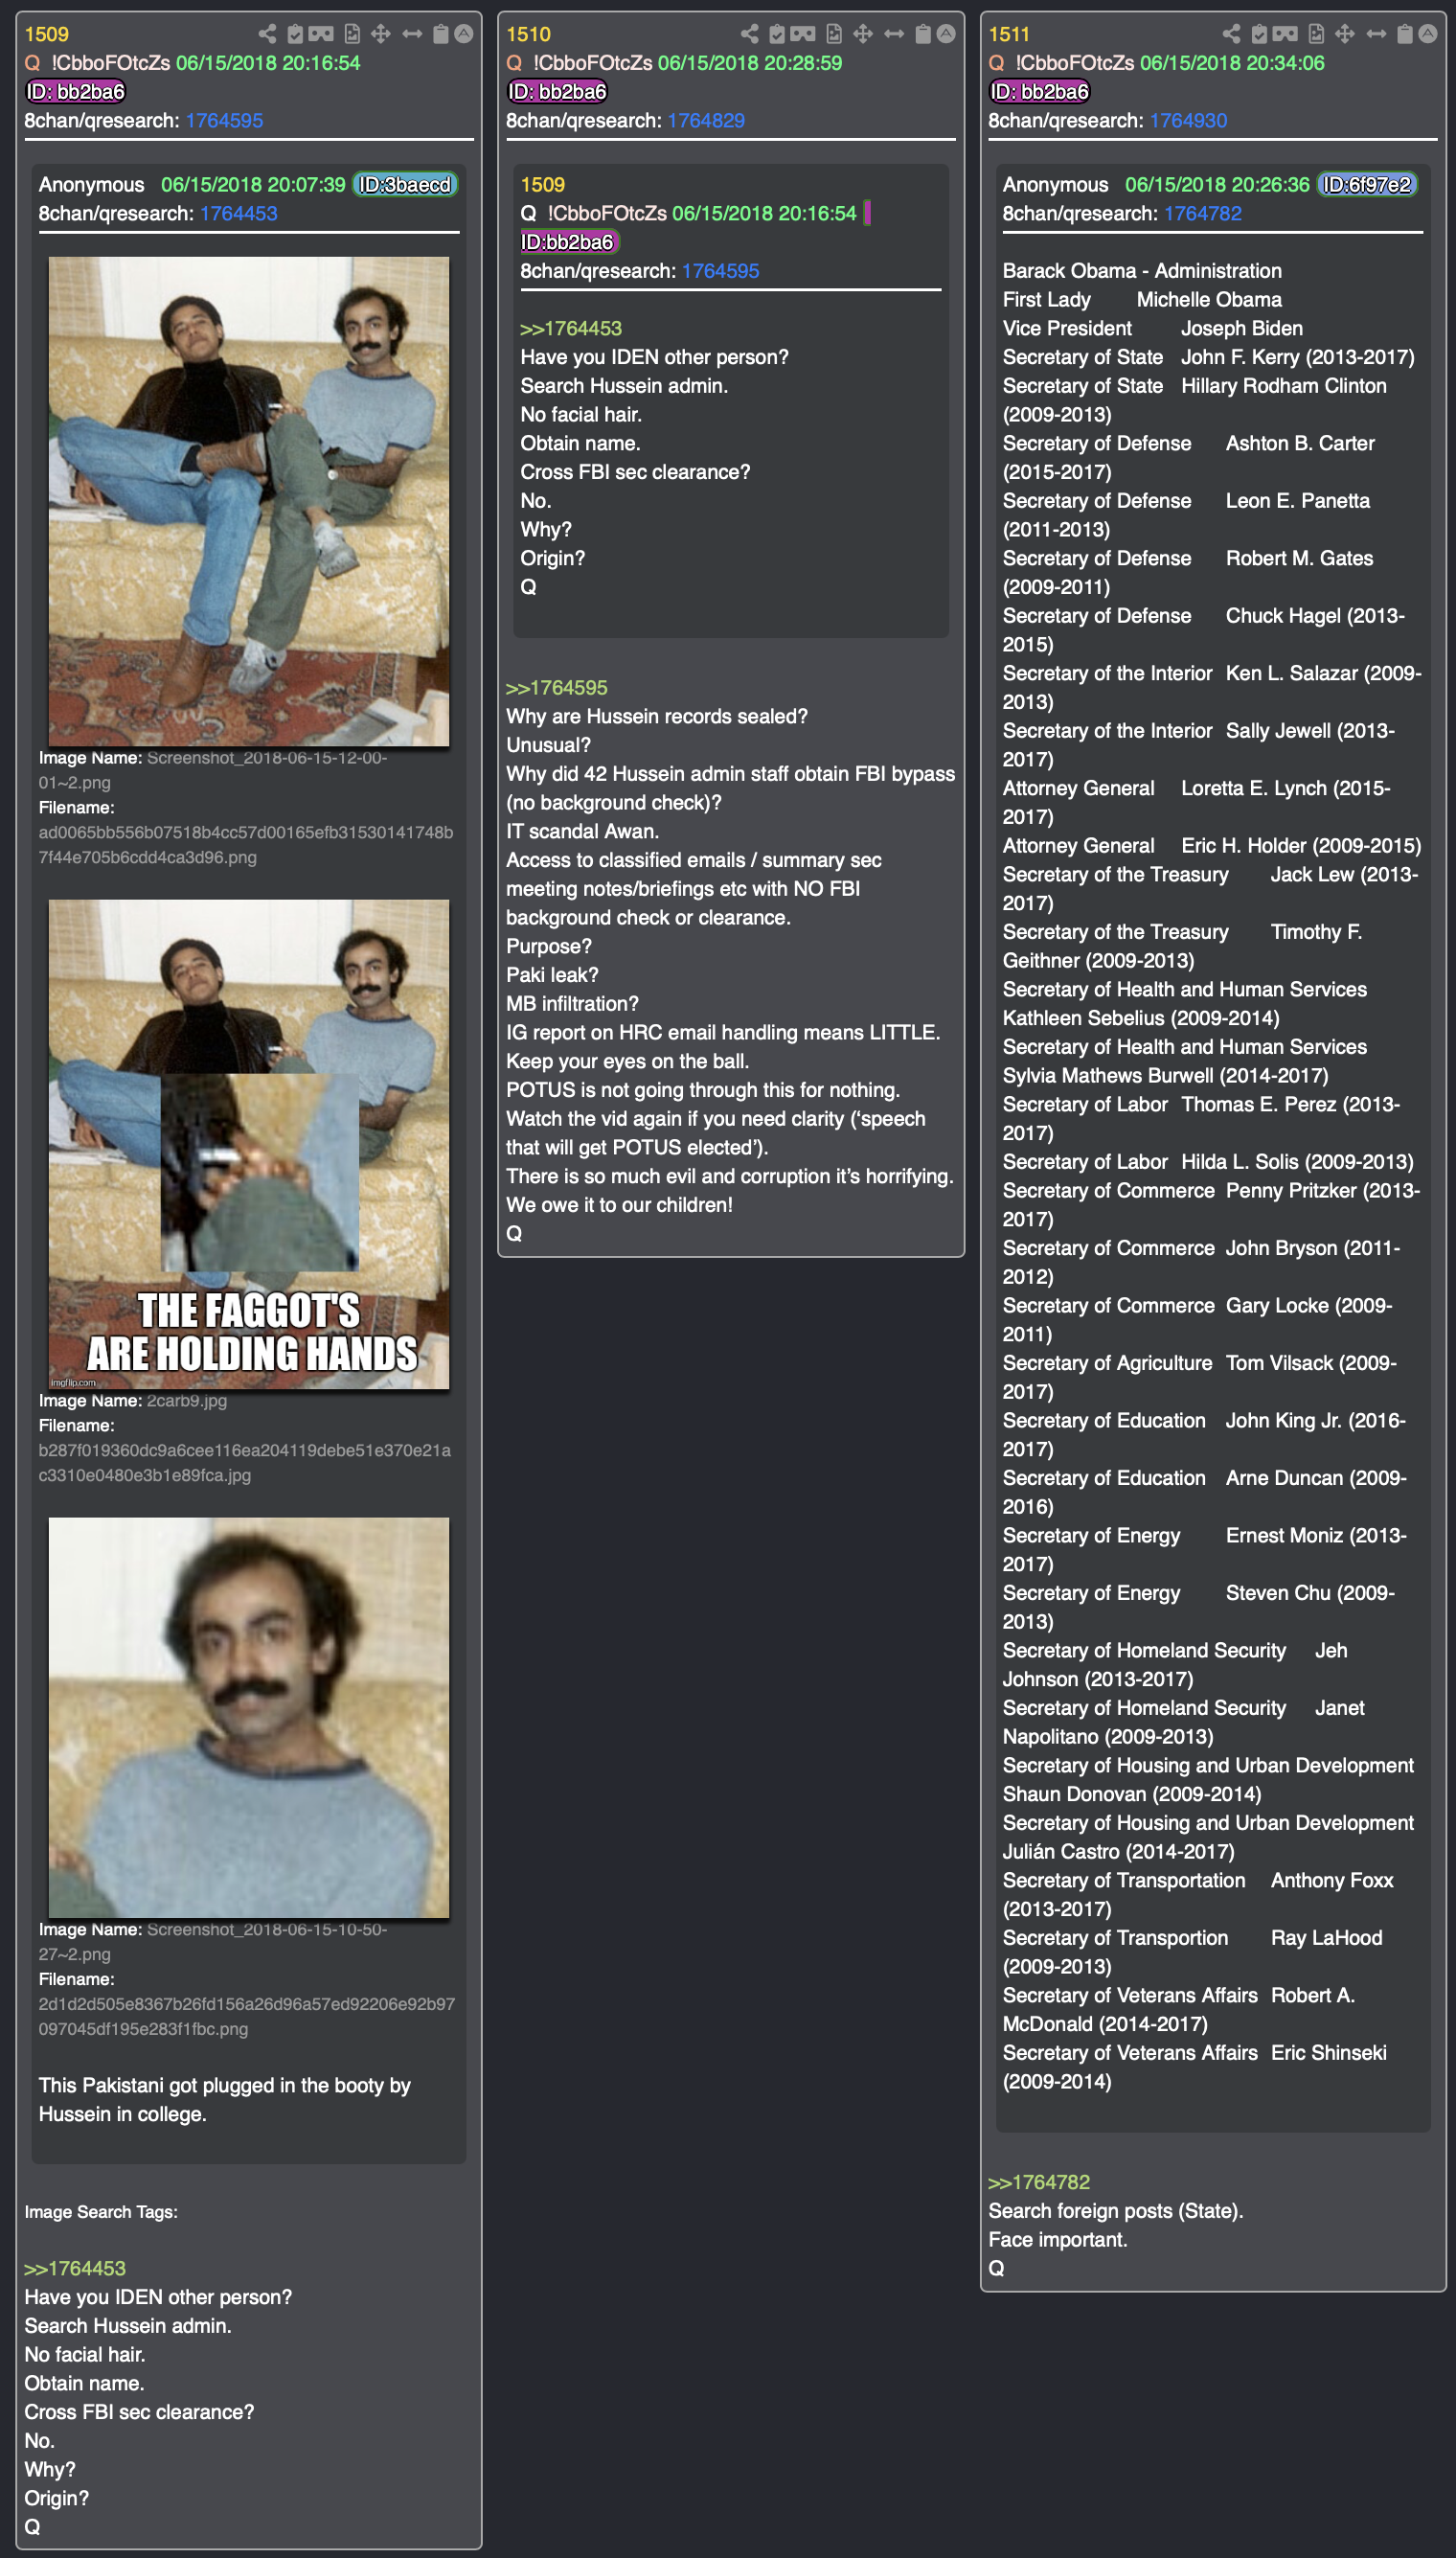Click the clipboard-check icon on post 1509
Screen dimensions: 1456x2558
[x=295, y=34]
